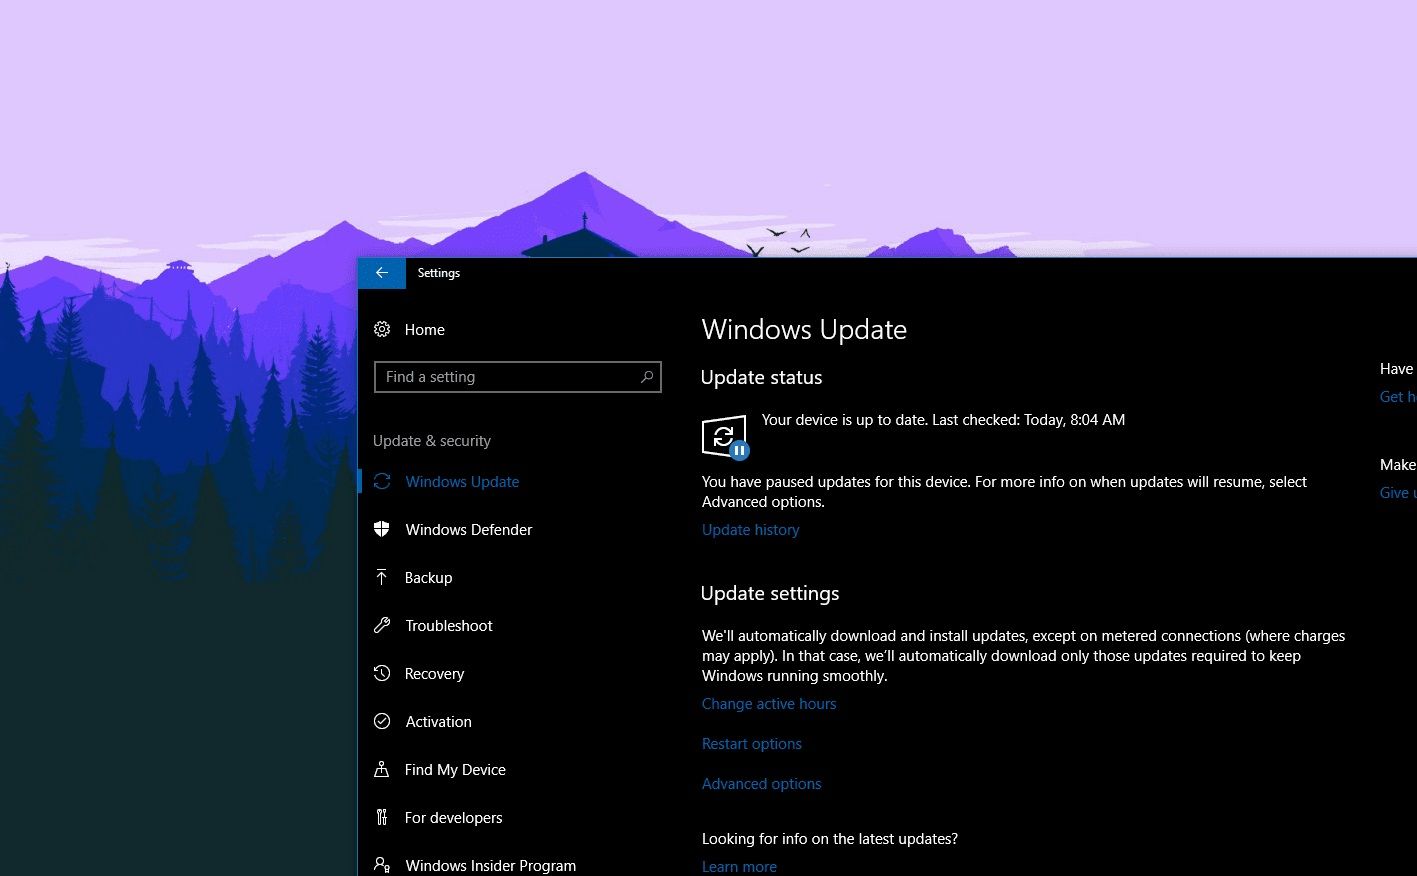Click the Recovery clock icon
This screenshot has height=876, width=1417.
point(382,673)
